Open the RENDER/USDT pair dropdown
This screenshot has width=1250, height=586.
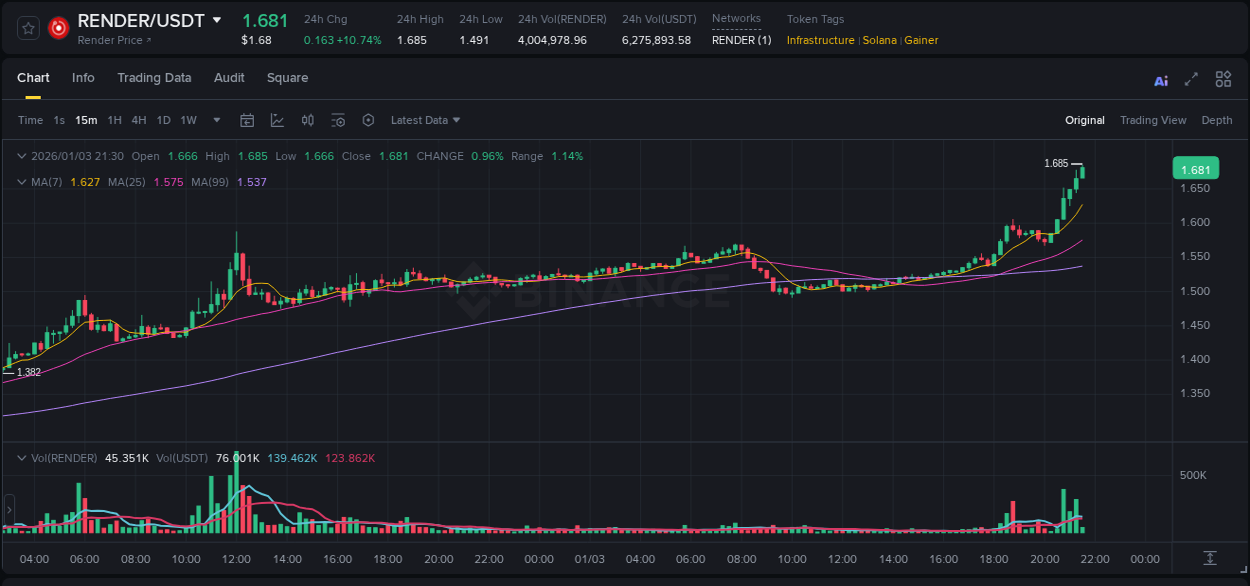tap(214, 20)
